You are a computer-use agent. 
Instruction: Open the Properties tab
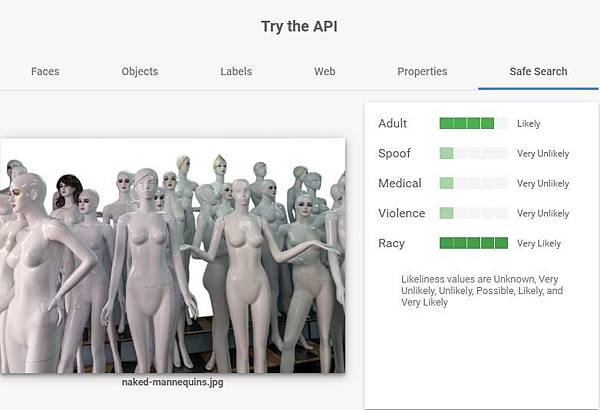pyautogui.click(x=422, y=72)
